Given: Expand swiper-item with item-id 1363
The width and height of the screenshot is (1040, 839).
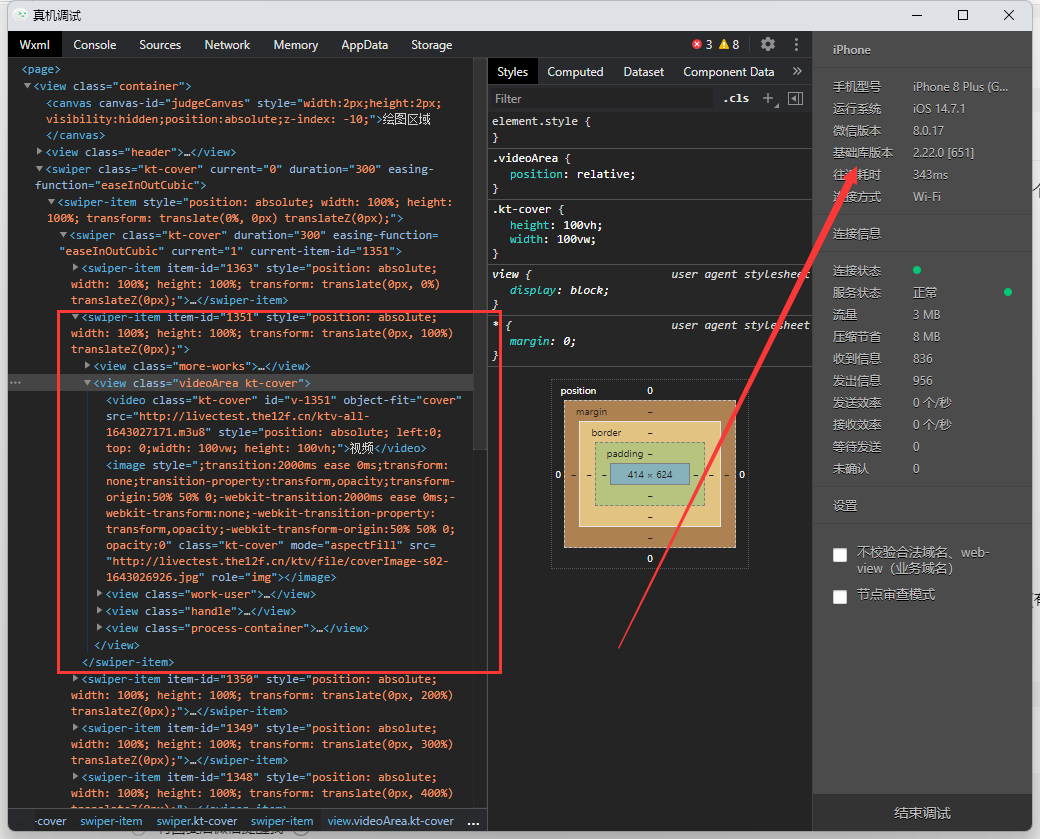Looking at the screenshot, I should pos(75,267).
